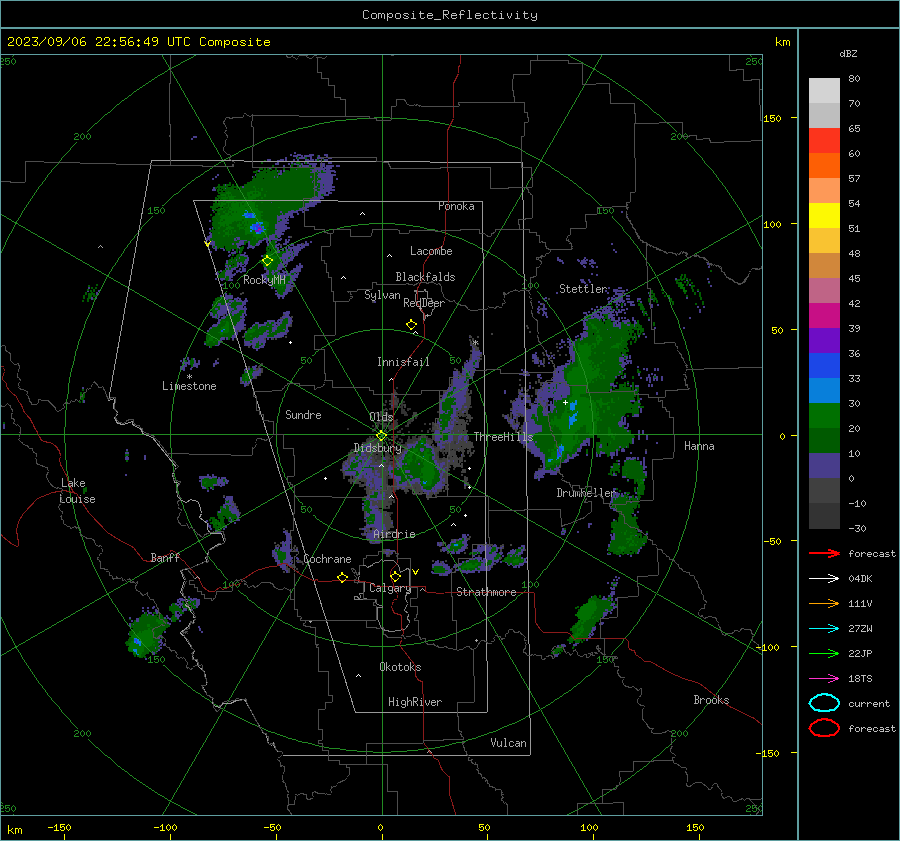Screen dimensions: 900x841
Task: Click the Okotoks city label
Action: tap(400, 667)
